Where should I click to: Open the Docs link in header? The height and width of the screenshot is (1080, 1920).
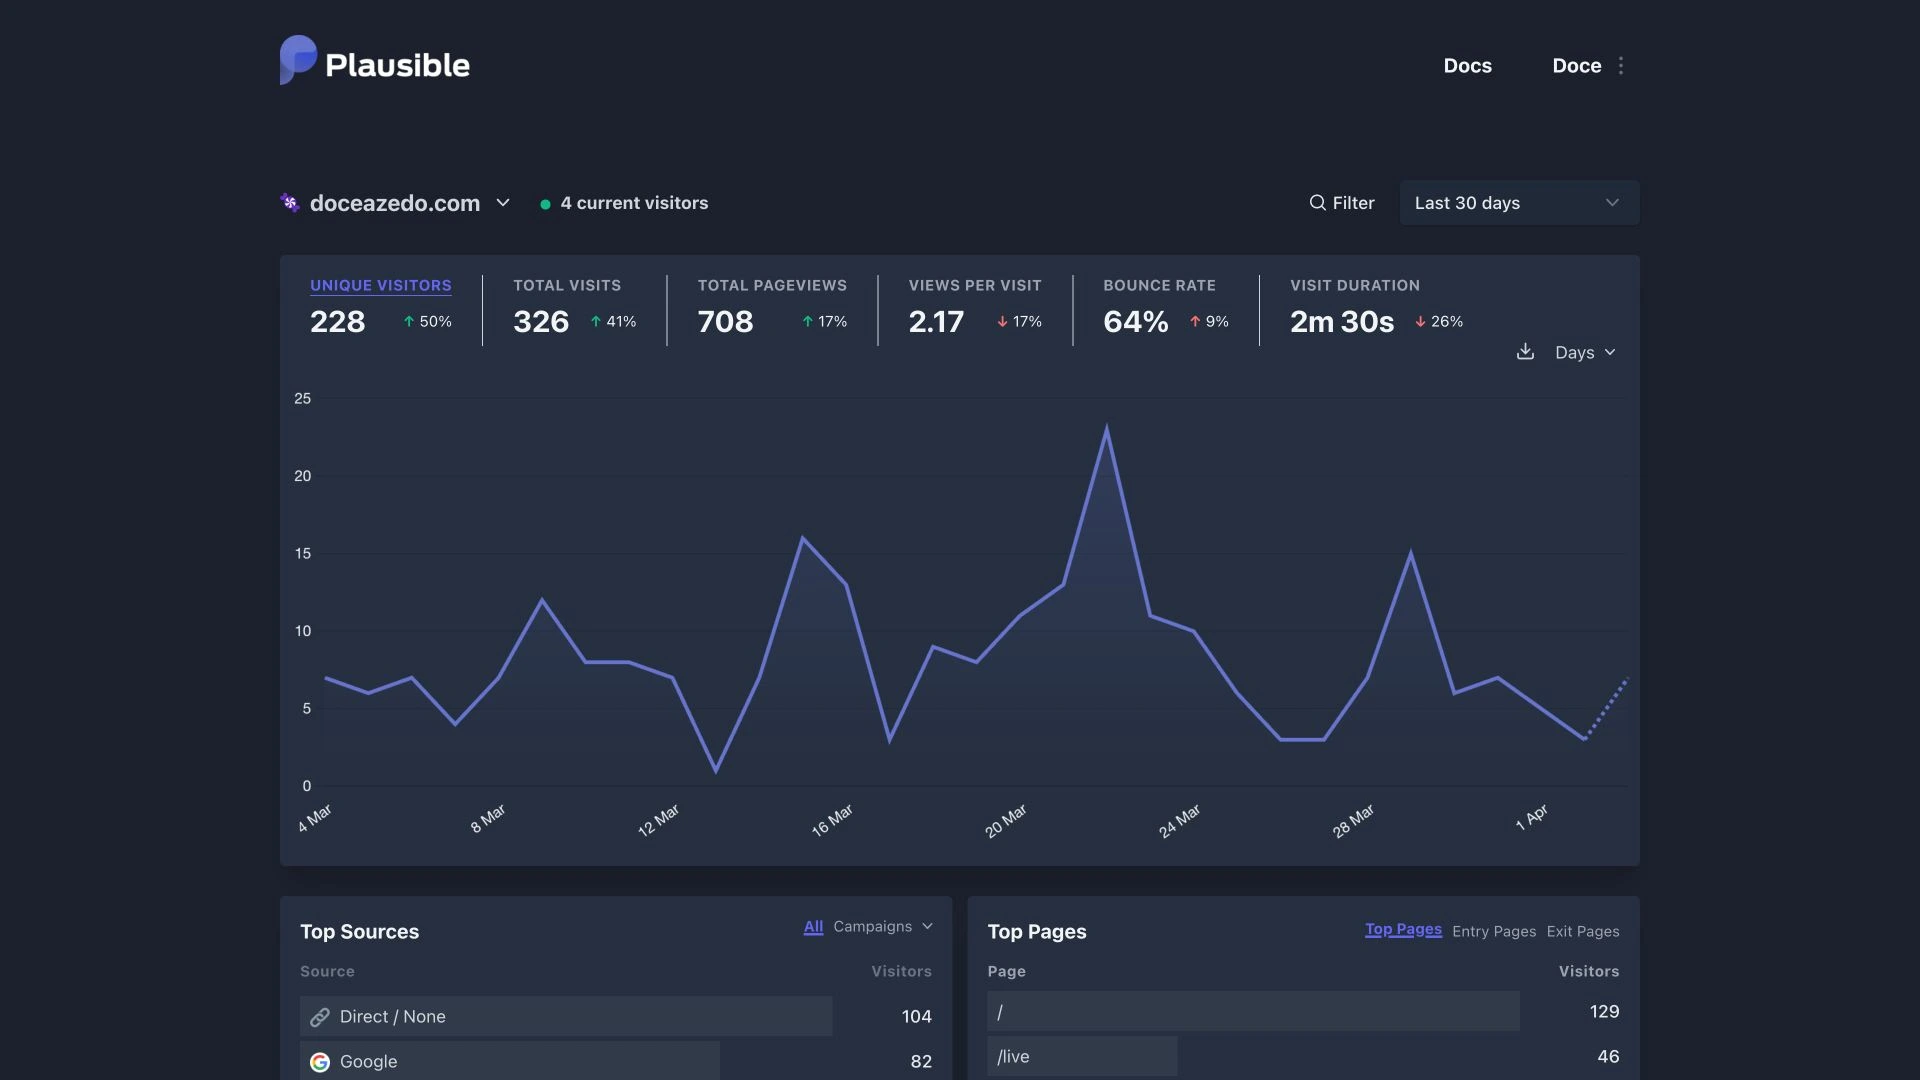pyautogui.click(x=1467, y=66)
